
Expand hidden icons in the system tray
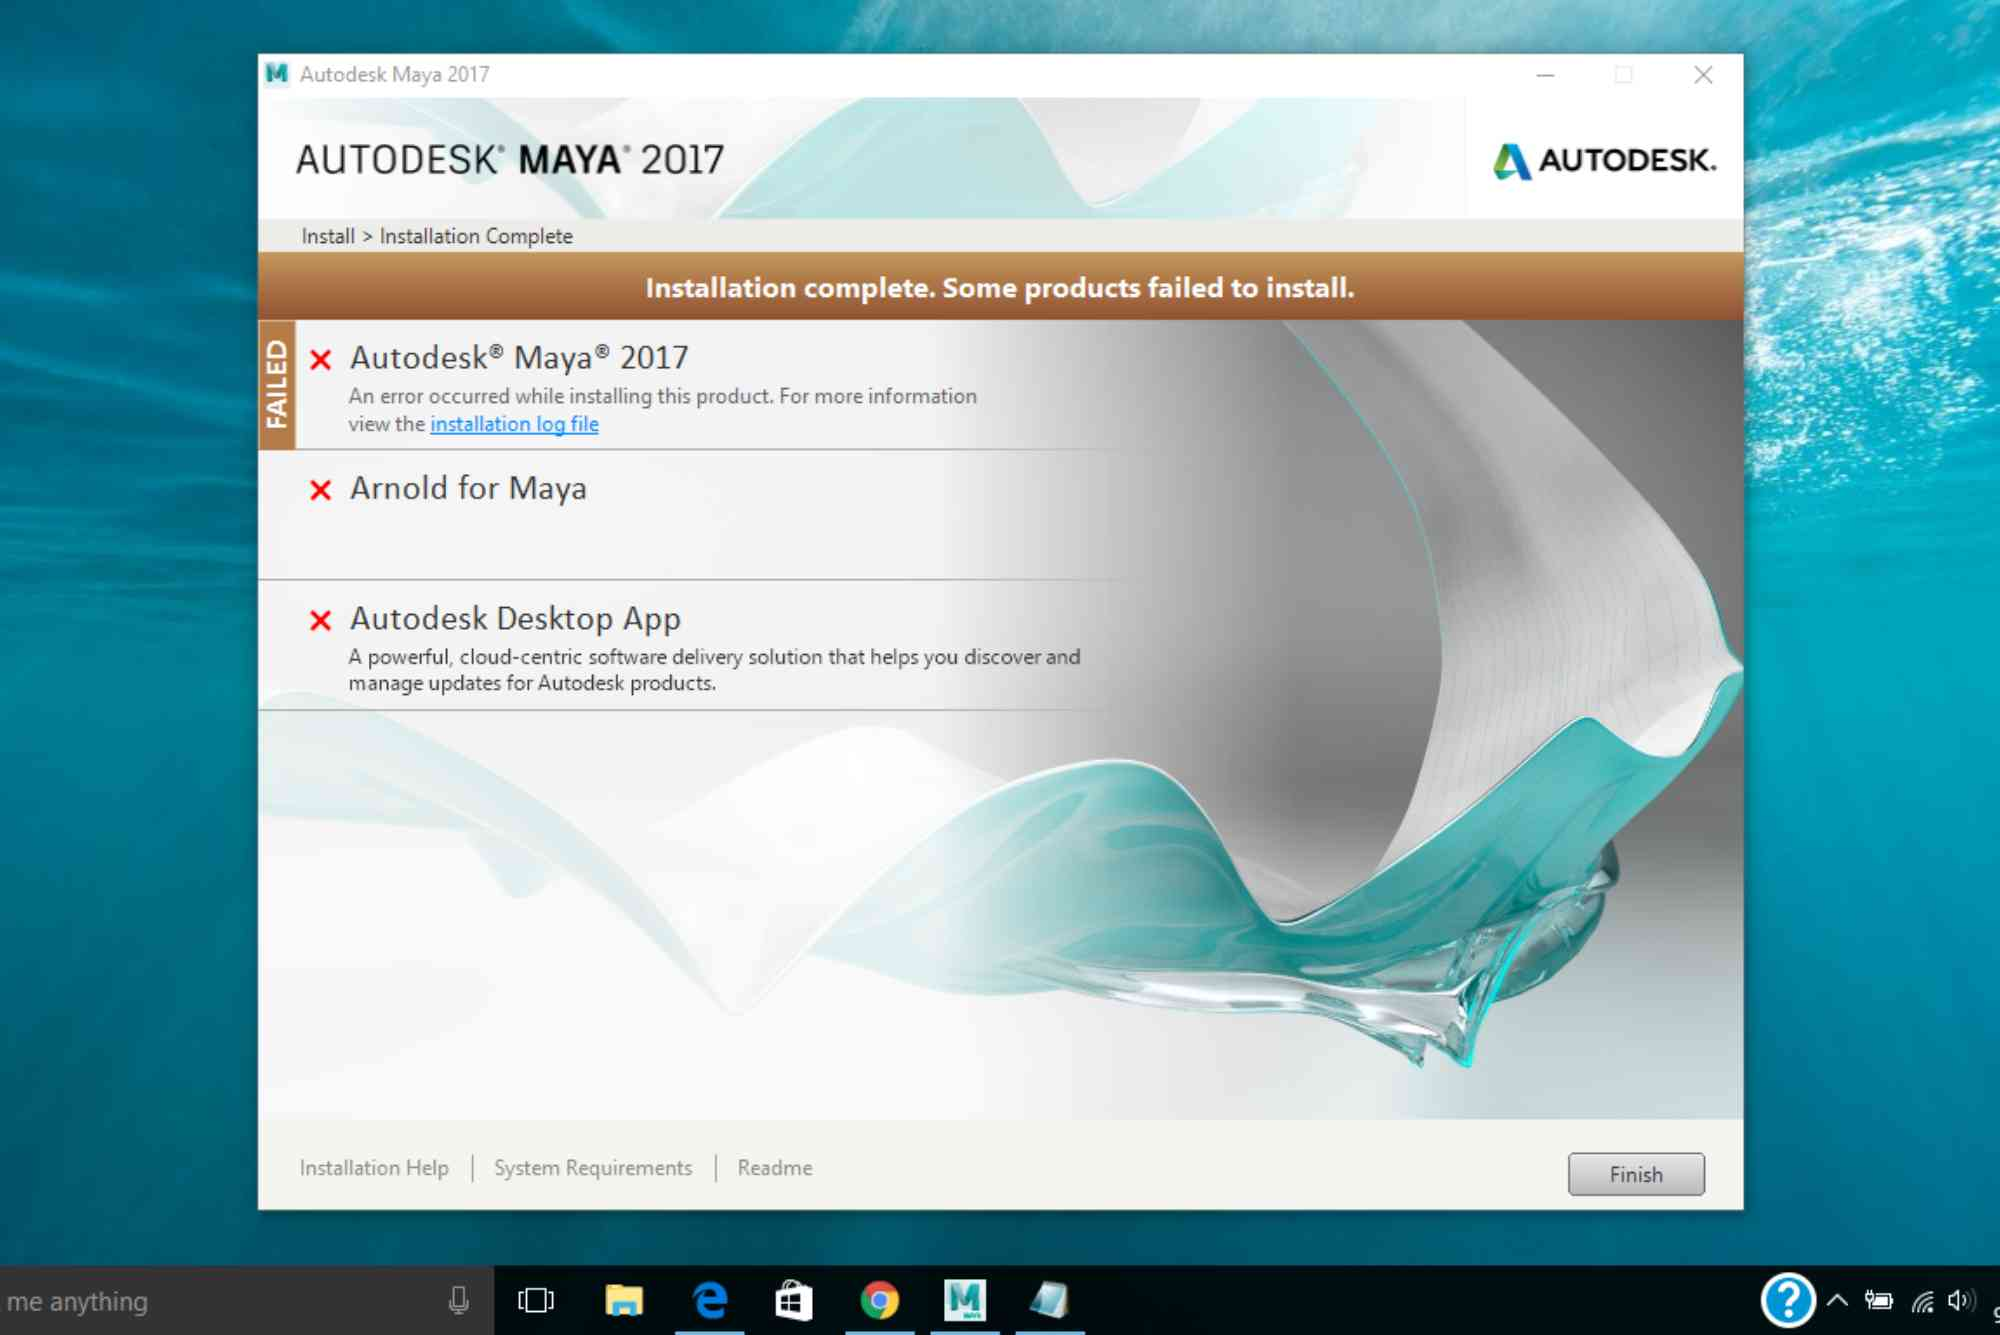[1837, 1300]
